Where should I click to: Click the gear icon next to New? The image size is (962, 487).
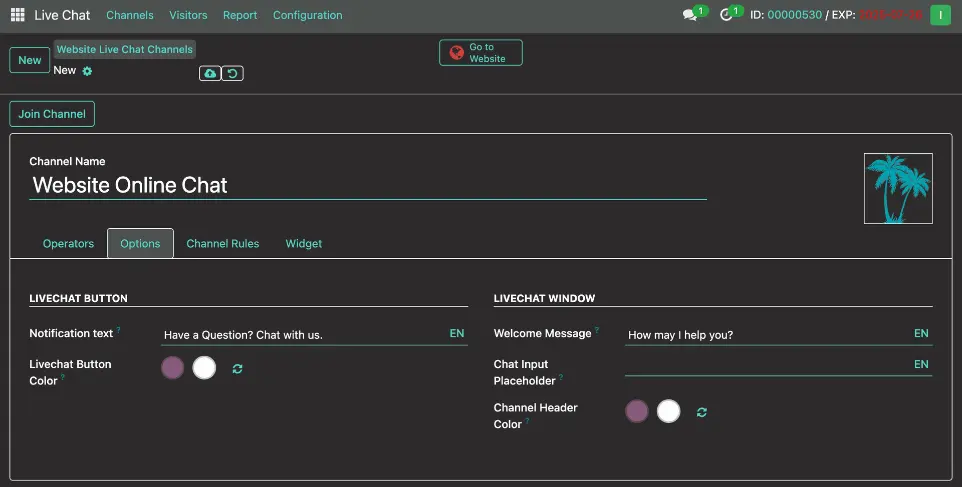click(87, 71)
